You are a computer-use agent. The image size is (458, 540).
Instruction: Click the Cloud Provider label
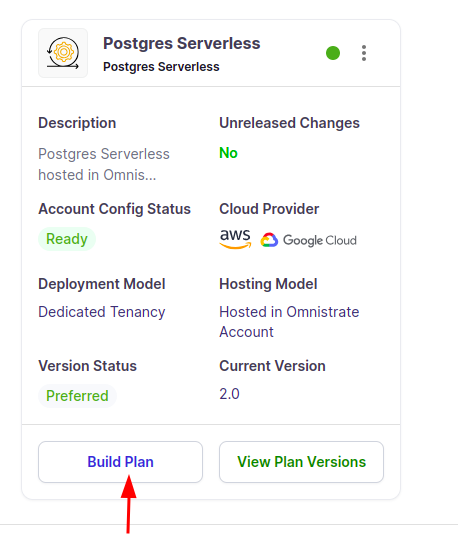(269, 209)
